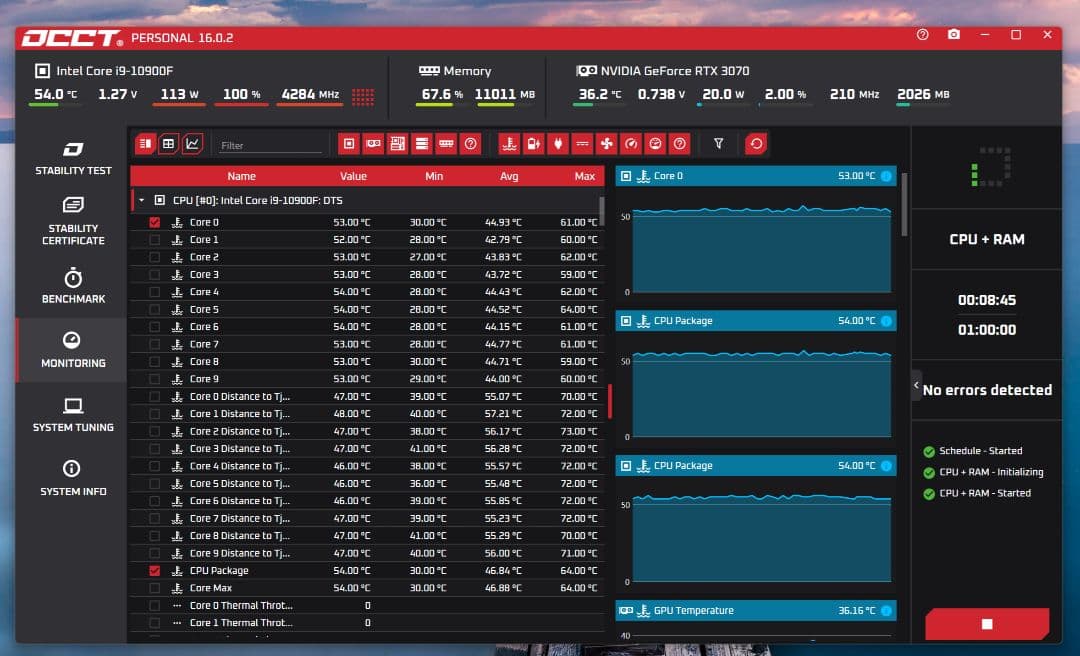Open the Core 0 graph info button
The image size is (1080, 656).
pyautogui.click(x=886, y=176)
